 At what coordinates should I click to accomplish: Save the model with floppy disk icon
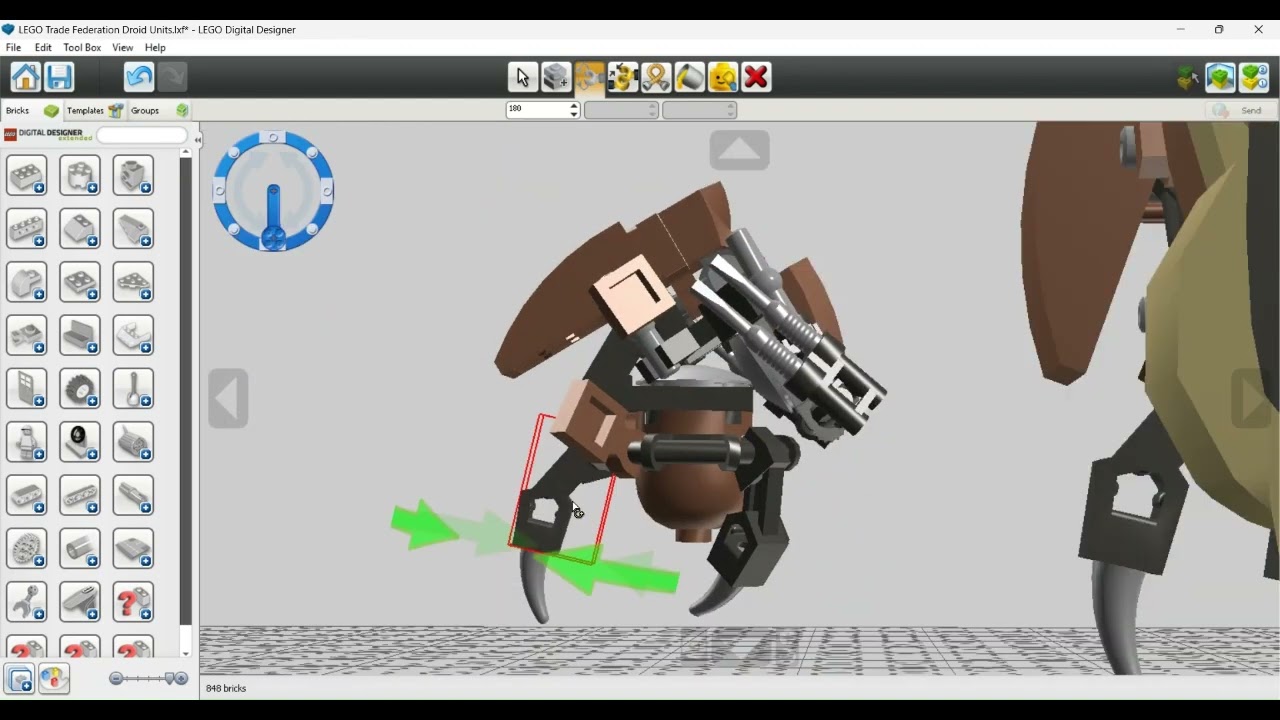pyautogui.click(x=59, y=77)
